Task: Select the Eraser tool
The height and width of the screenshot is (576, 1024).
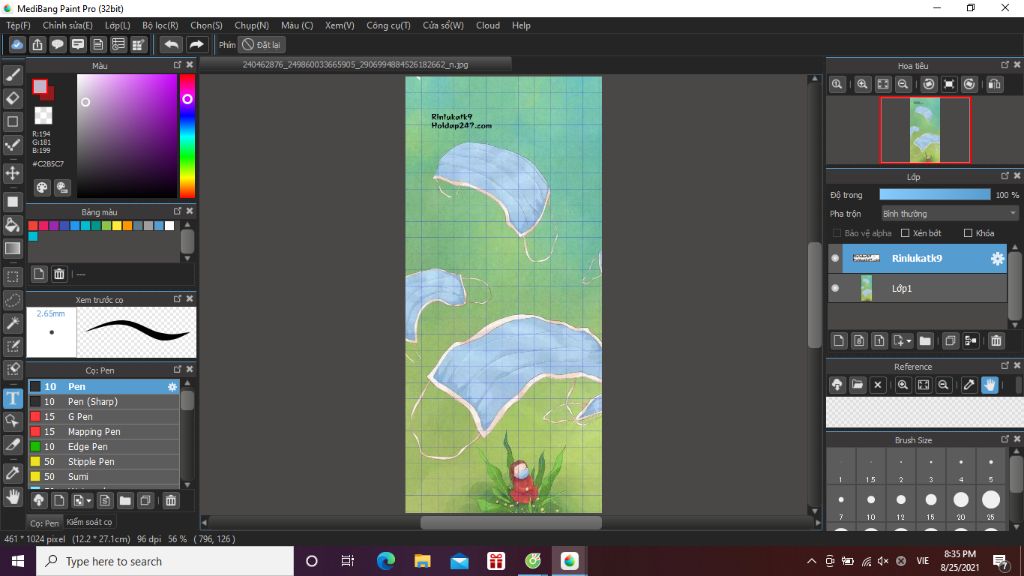Action: (12, 98)
